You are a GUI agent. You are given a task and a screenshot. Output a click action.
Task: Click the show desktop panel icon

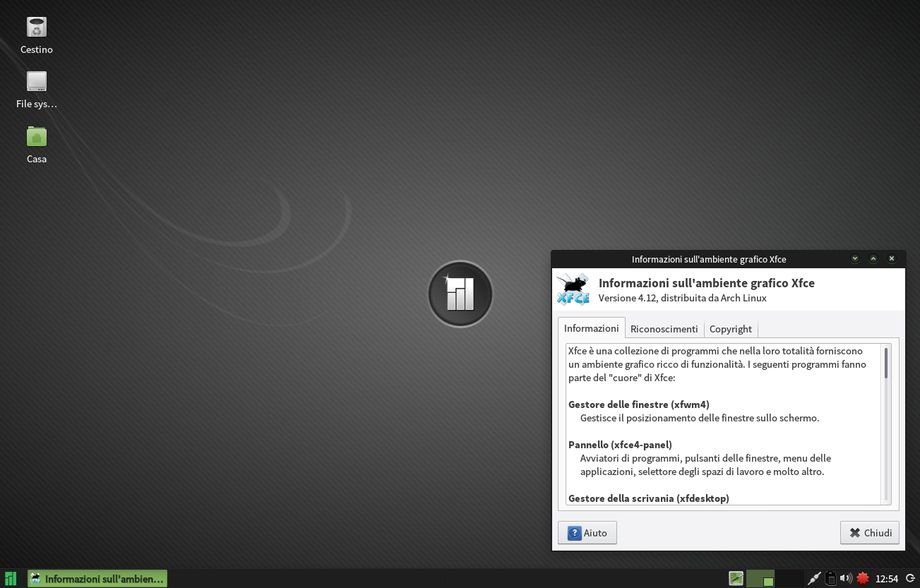[736, 578]
